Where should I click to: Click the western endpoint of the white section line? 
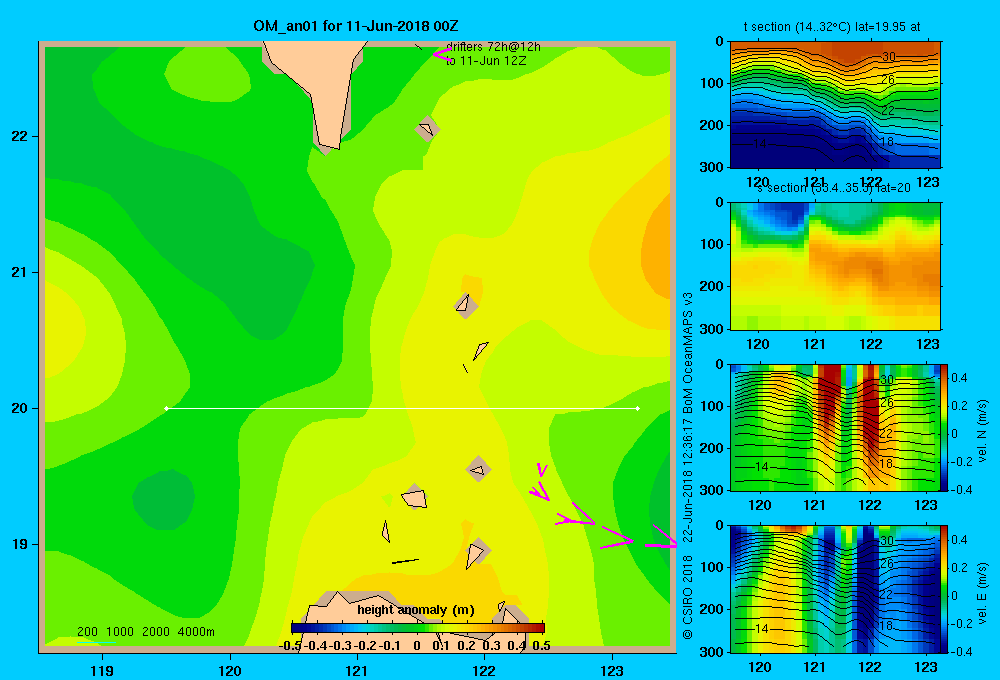coord(166,408)
